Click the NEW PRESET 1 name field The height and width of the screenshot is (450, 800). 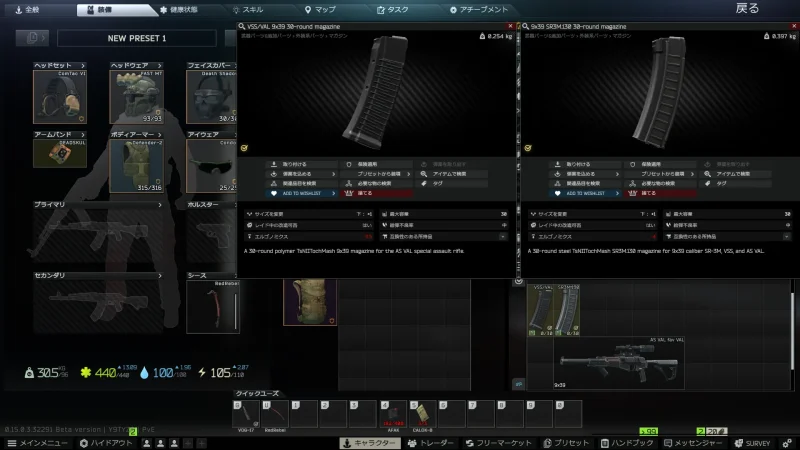point(136,38)
